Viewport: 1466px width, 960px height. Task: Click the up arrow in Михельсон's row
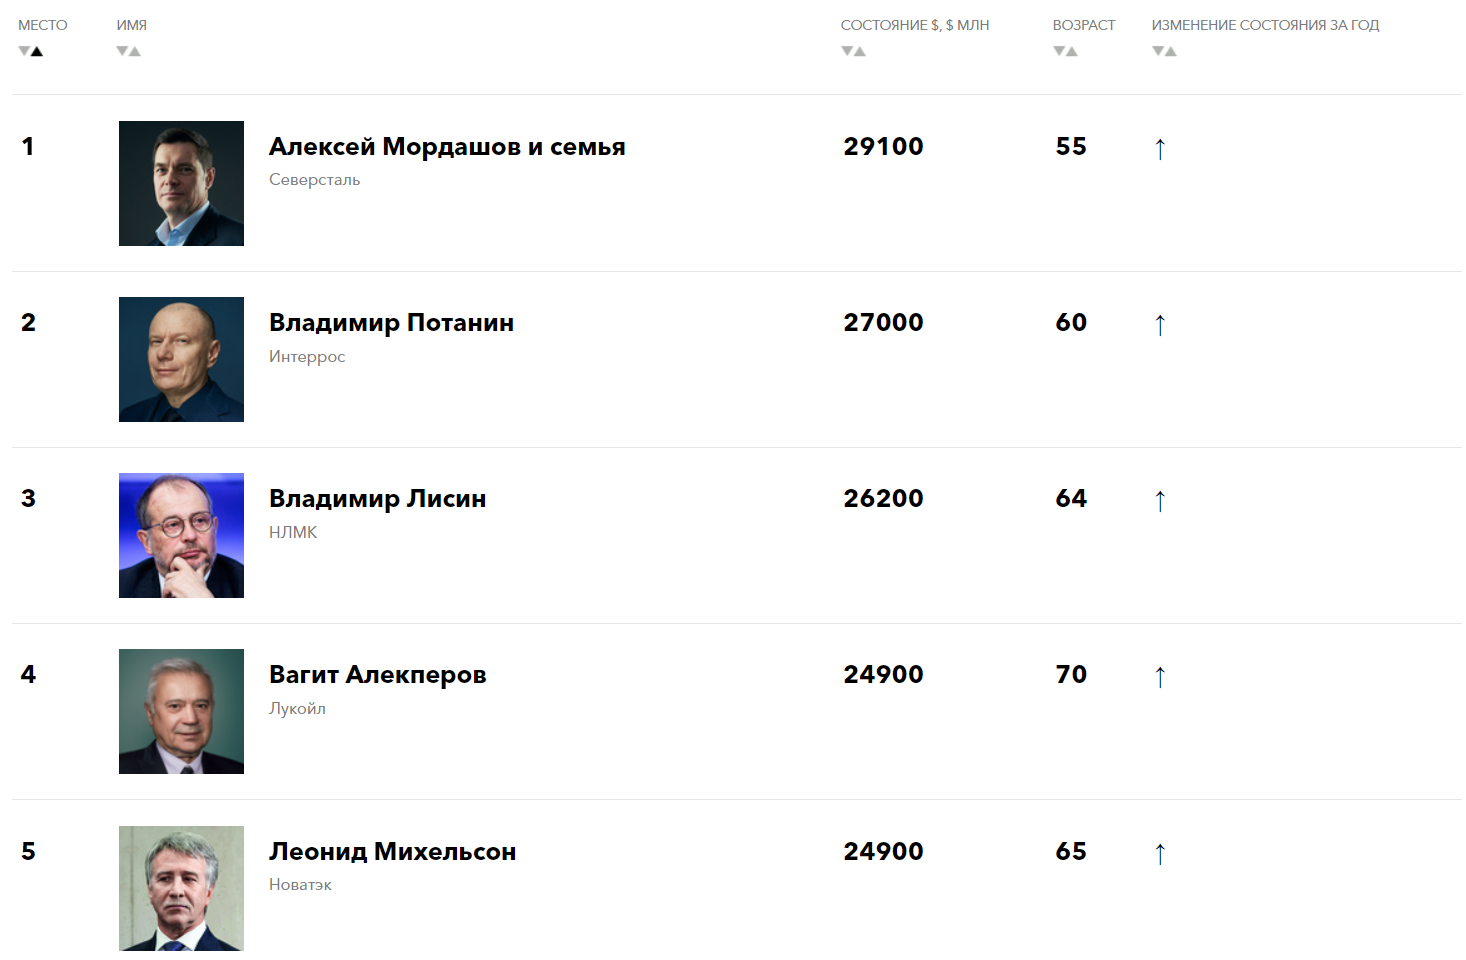(1160, 854)
